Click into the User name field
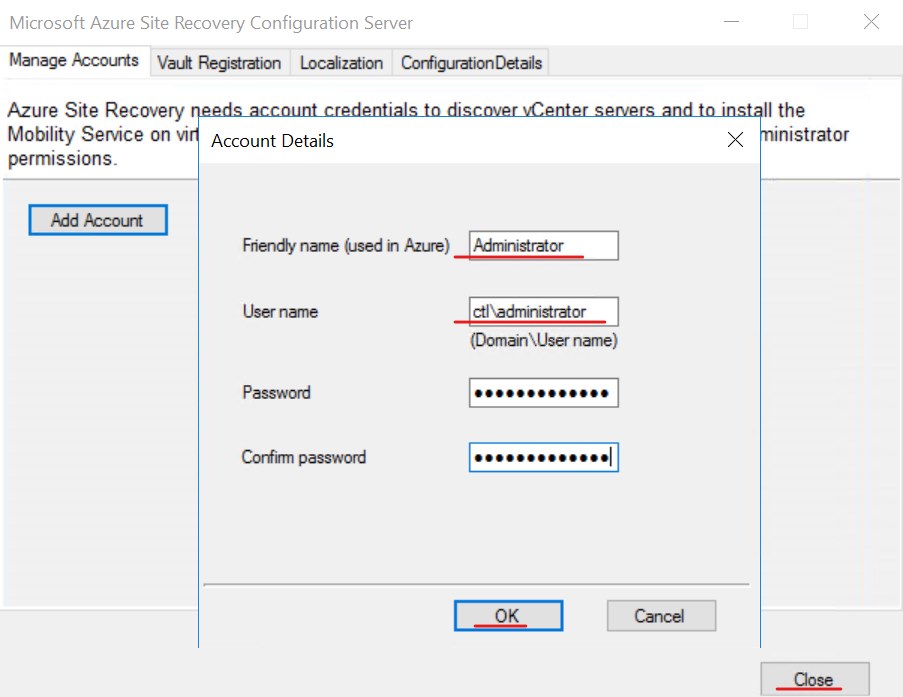The height and width of the screenshot is (697, 903). click(x=544, y=312)
